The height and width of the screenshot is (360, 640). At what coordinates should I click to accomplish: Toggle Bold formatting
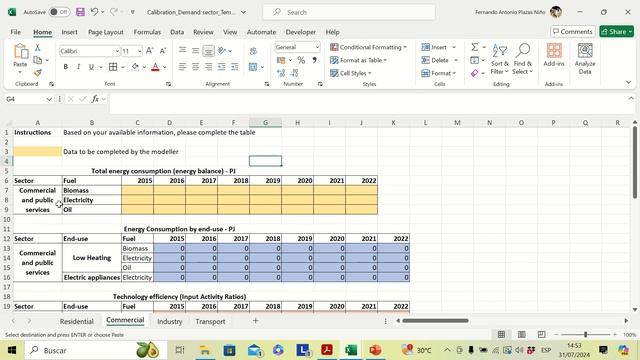[66, 67]
